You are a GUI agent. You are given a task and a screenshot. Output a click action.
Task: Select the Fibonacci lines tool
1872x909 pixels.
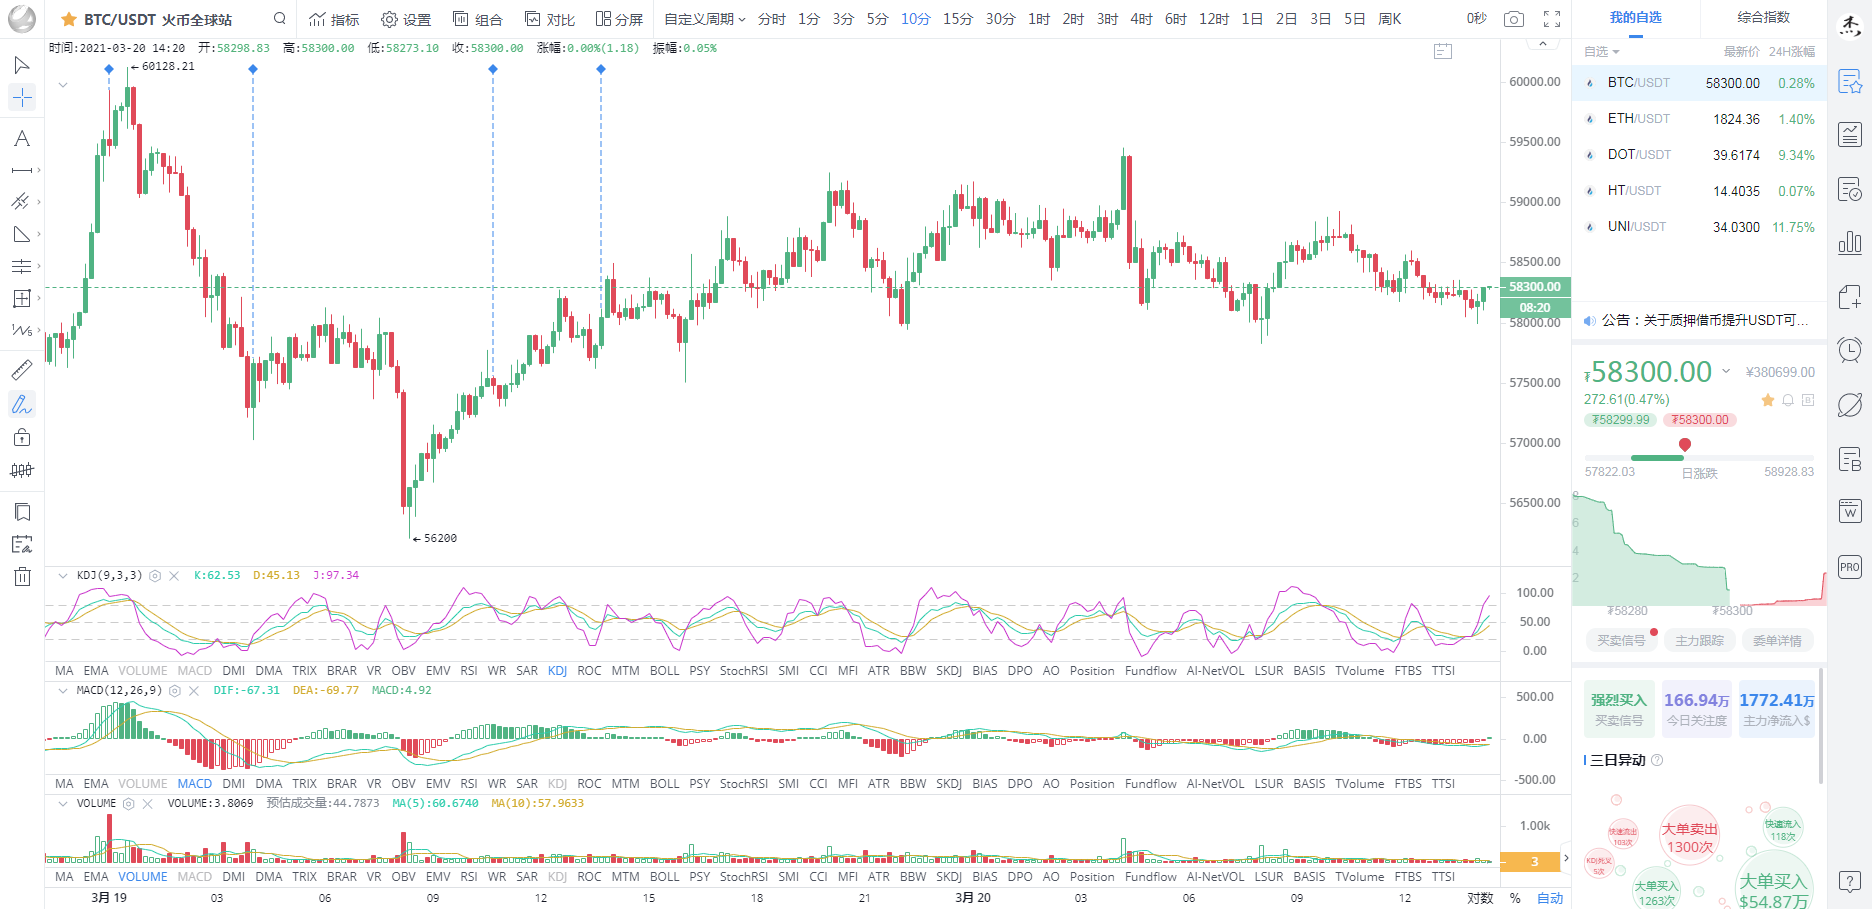21,266
